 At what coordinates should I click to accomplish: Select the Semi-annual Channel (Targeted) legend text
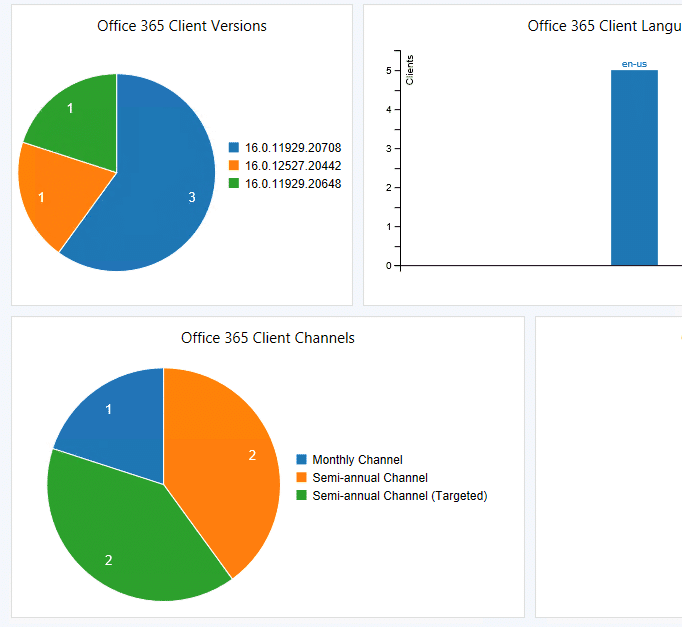399,496
